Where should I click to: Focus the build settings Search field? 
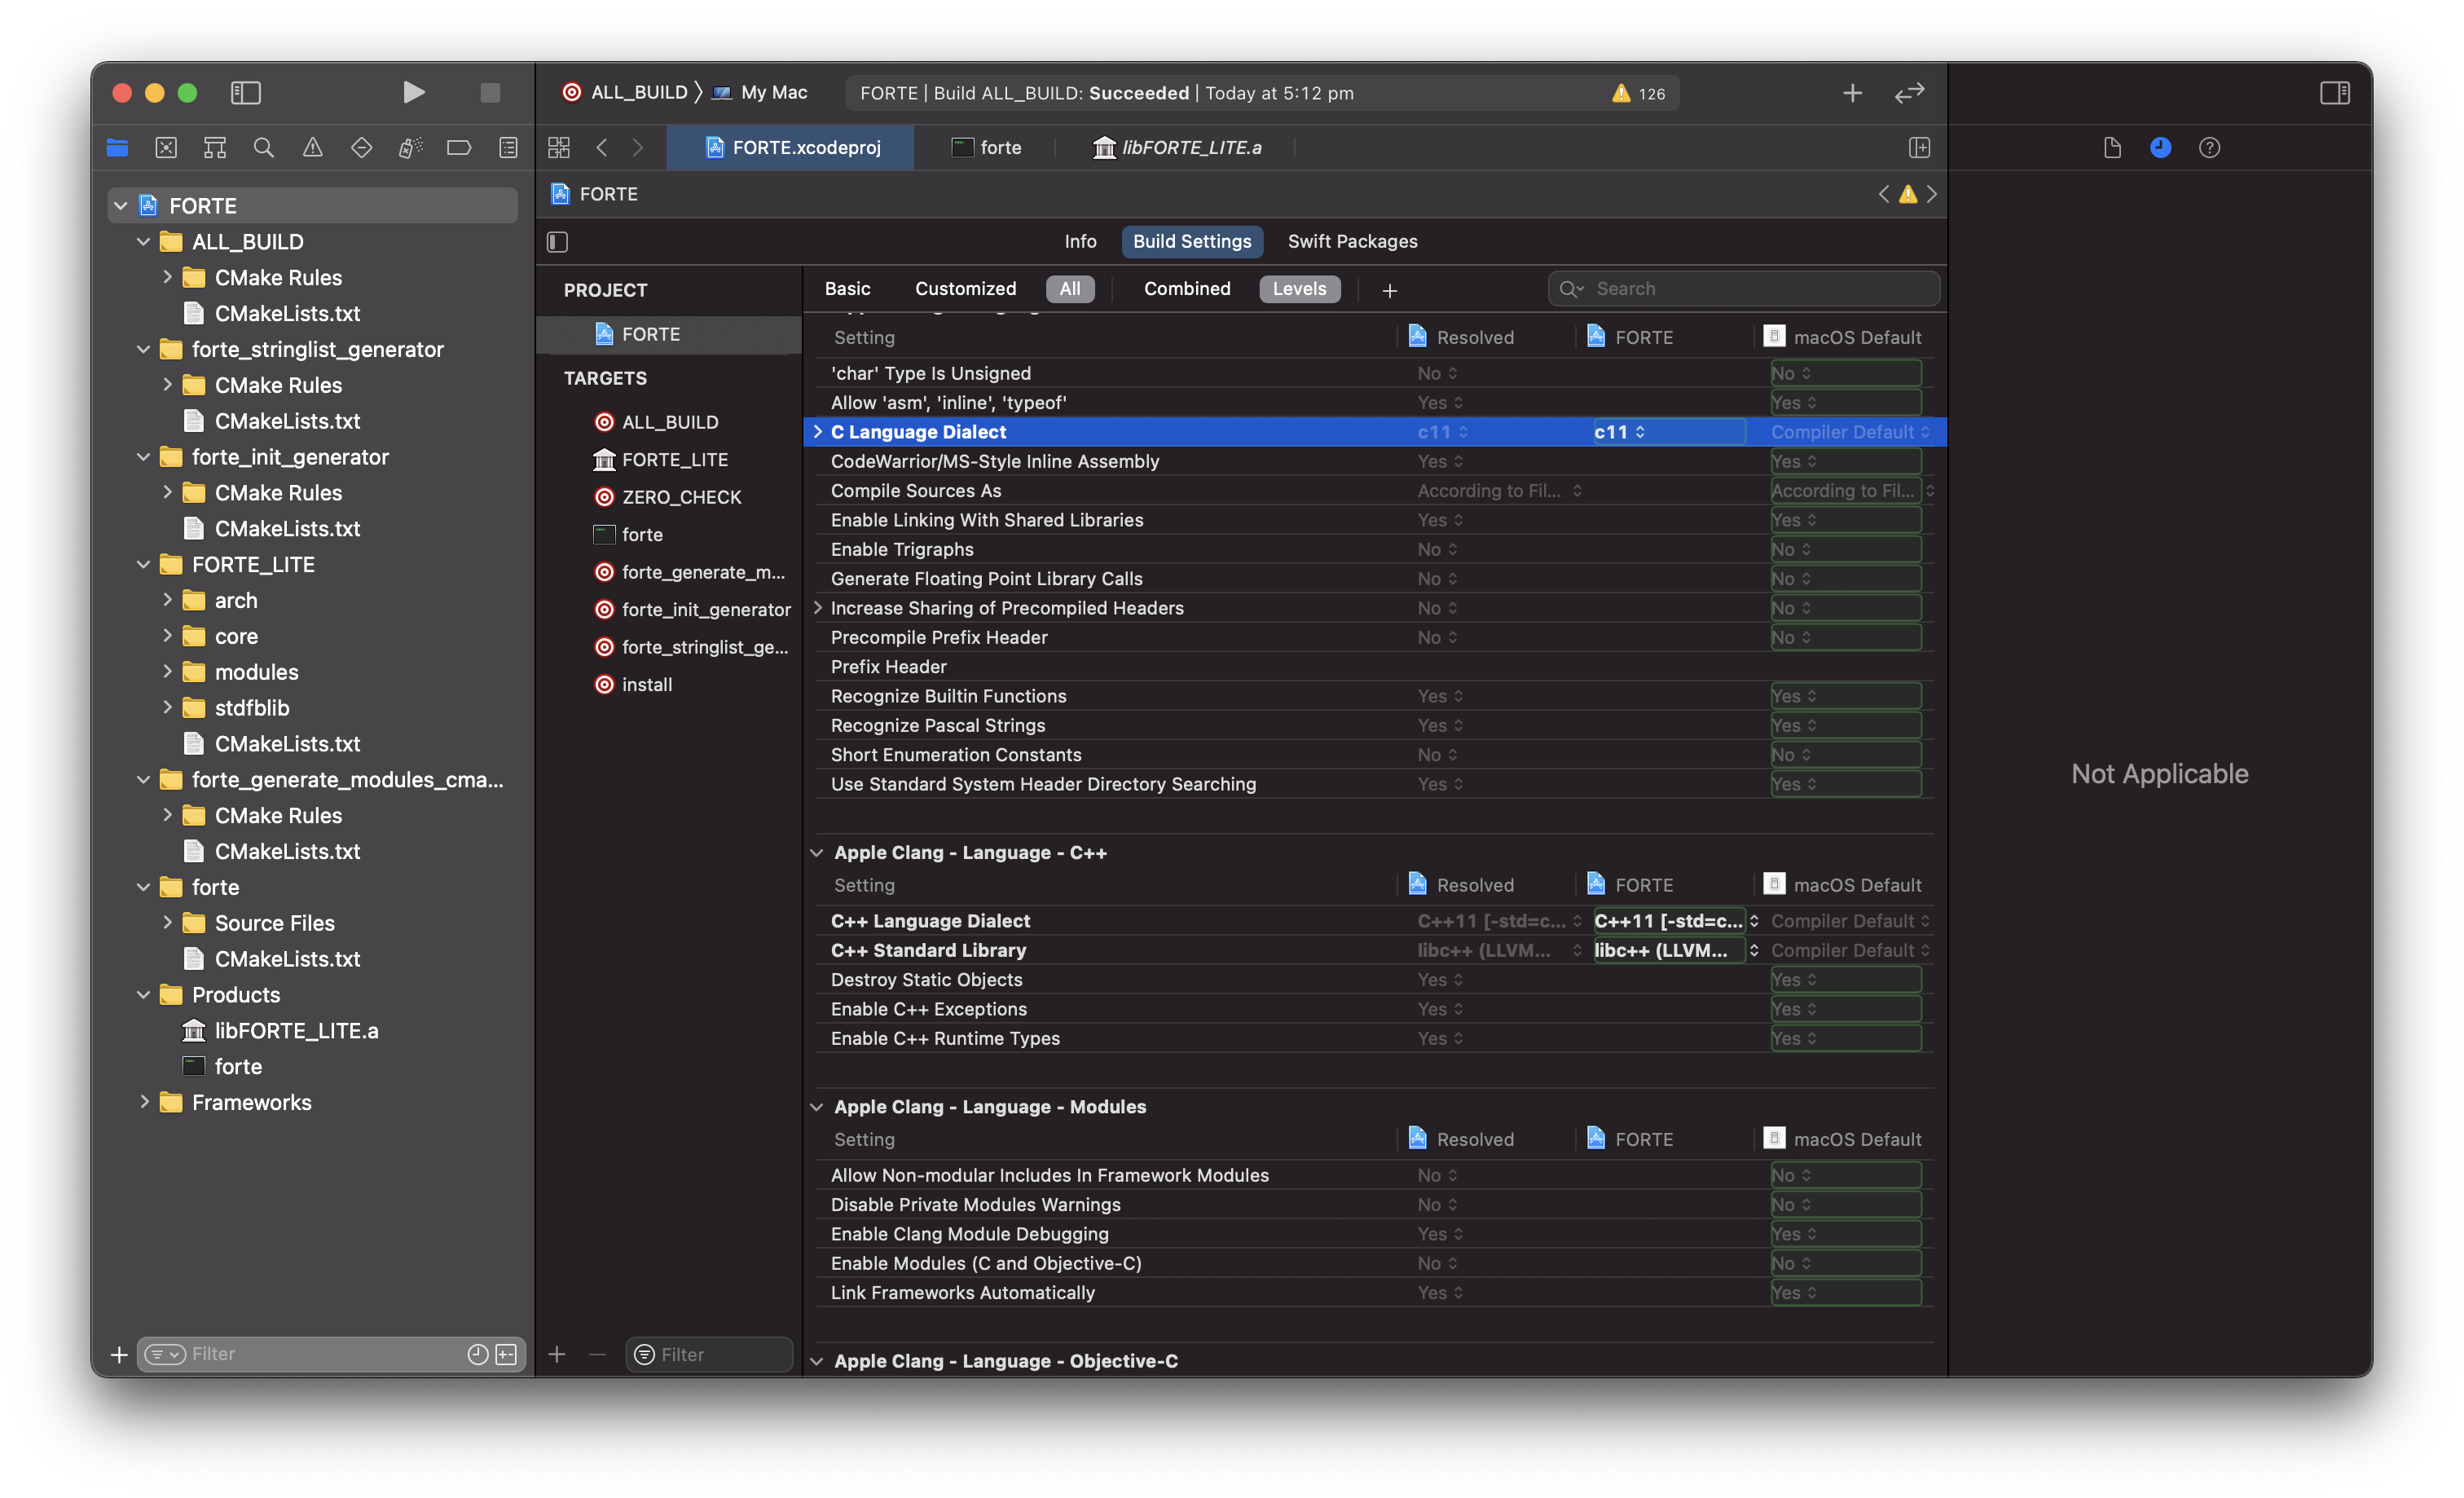click(1743, 289)
